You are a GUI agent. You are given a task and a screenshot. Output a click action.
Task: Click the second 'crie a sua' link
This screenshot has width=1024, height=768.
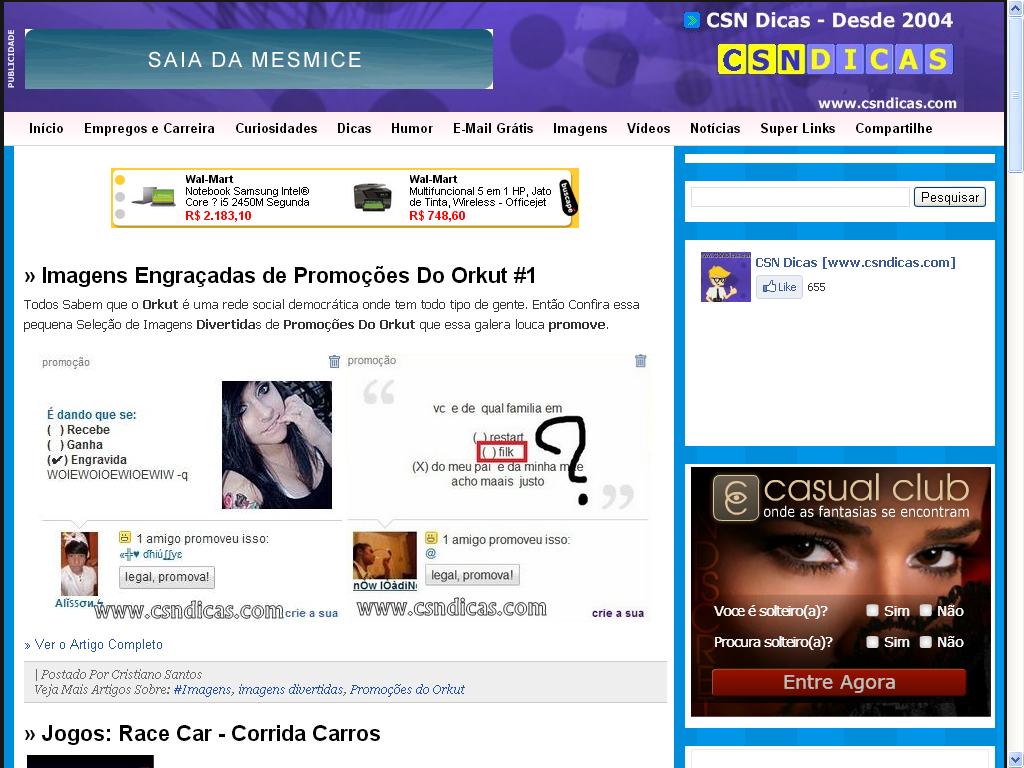pos(618,613)
